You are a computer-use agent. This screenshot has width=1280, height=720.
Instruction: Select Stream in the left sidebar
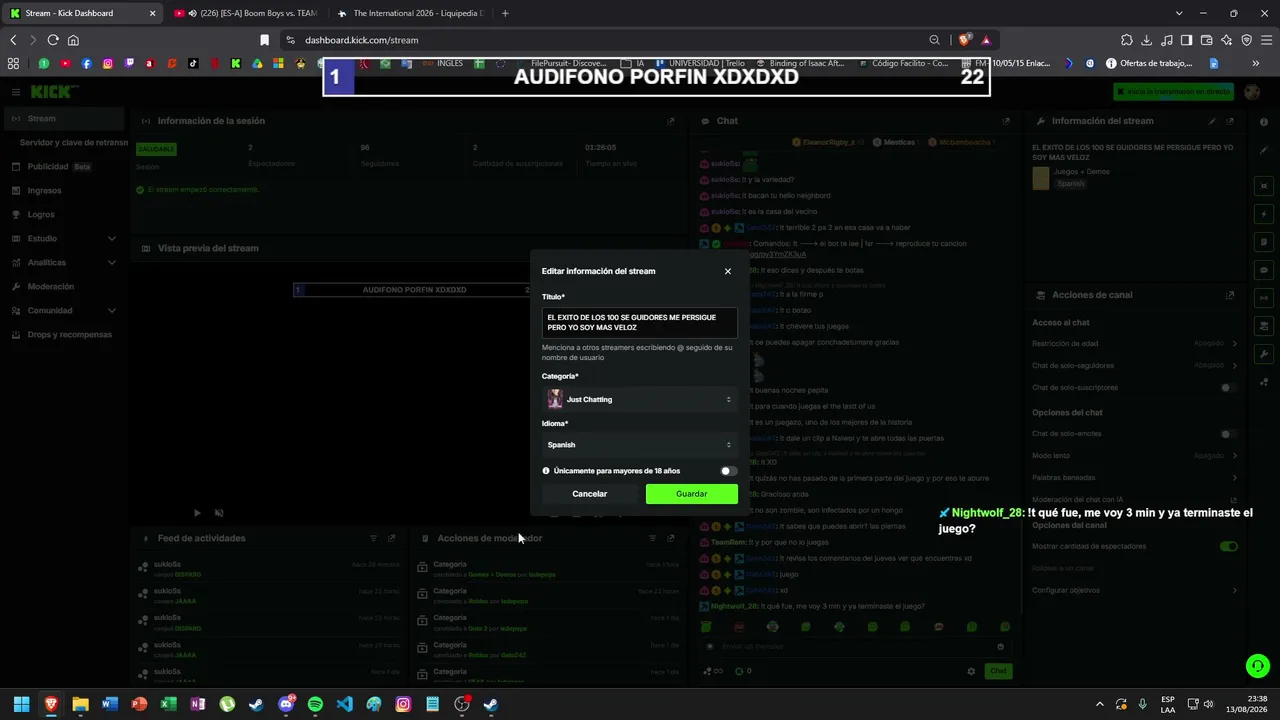[x=65, y=118]
